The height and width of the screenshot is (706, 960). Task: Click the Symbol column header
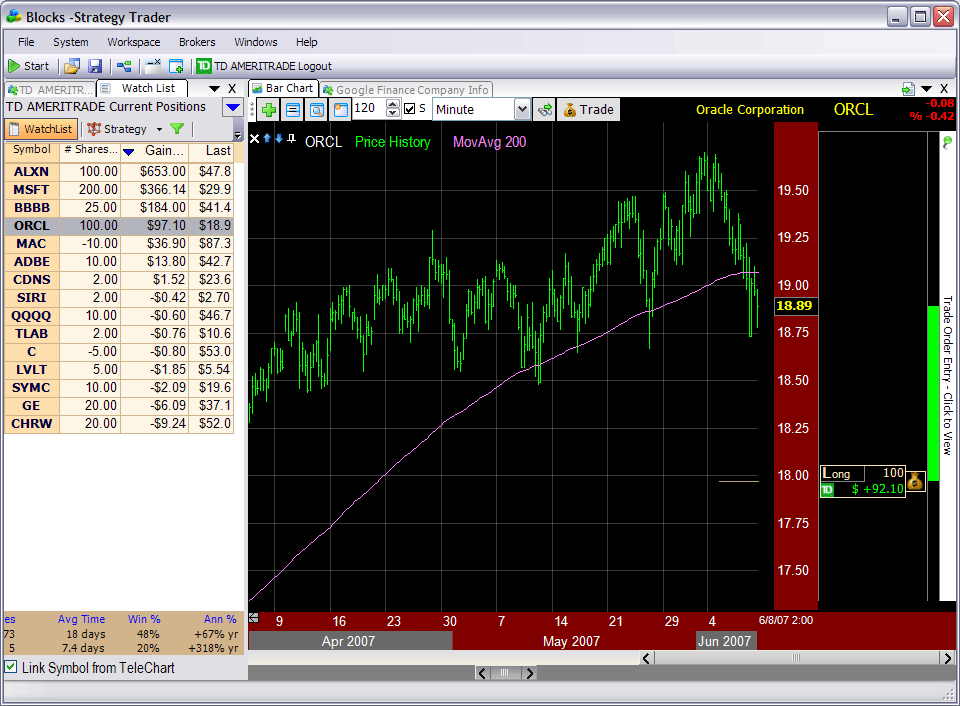click(32, 150)
